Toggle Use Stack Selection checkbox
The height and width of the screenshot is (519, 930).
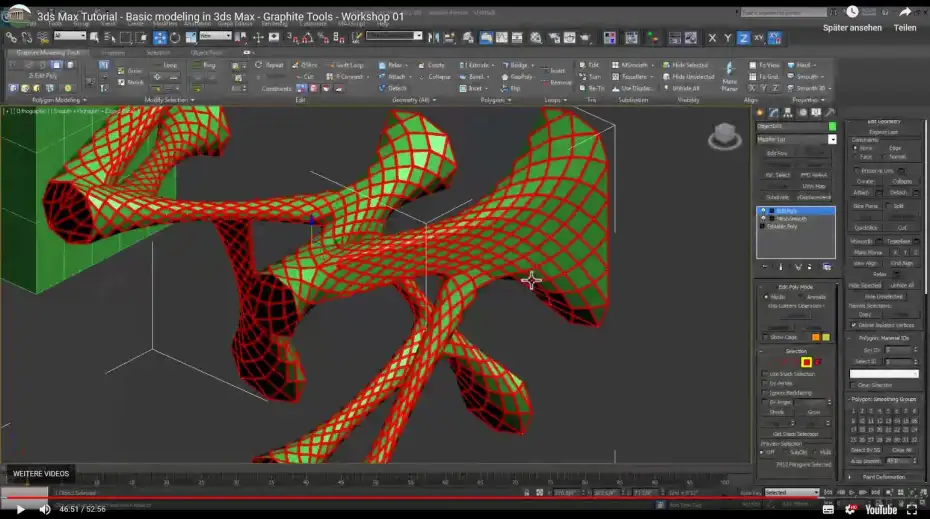(765, 374)
